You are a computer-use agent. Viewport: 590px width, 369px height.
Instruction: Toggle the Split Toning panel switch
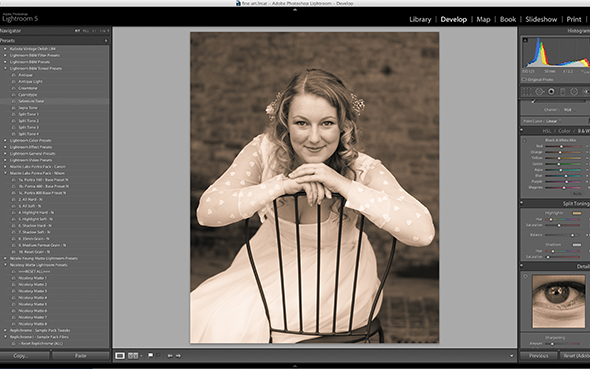[x=522, y=203]
